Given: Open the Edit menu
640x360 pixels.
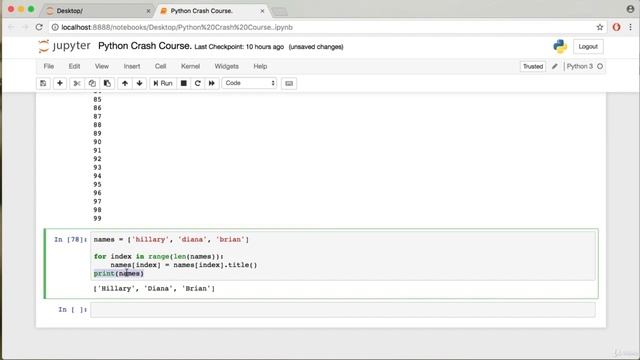Looking at the screenshot, I should (74, 66).
